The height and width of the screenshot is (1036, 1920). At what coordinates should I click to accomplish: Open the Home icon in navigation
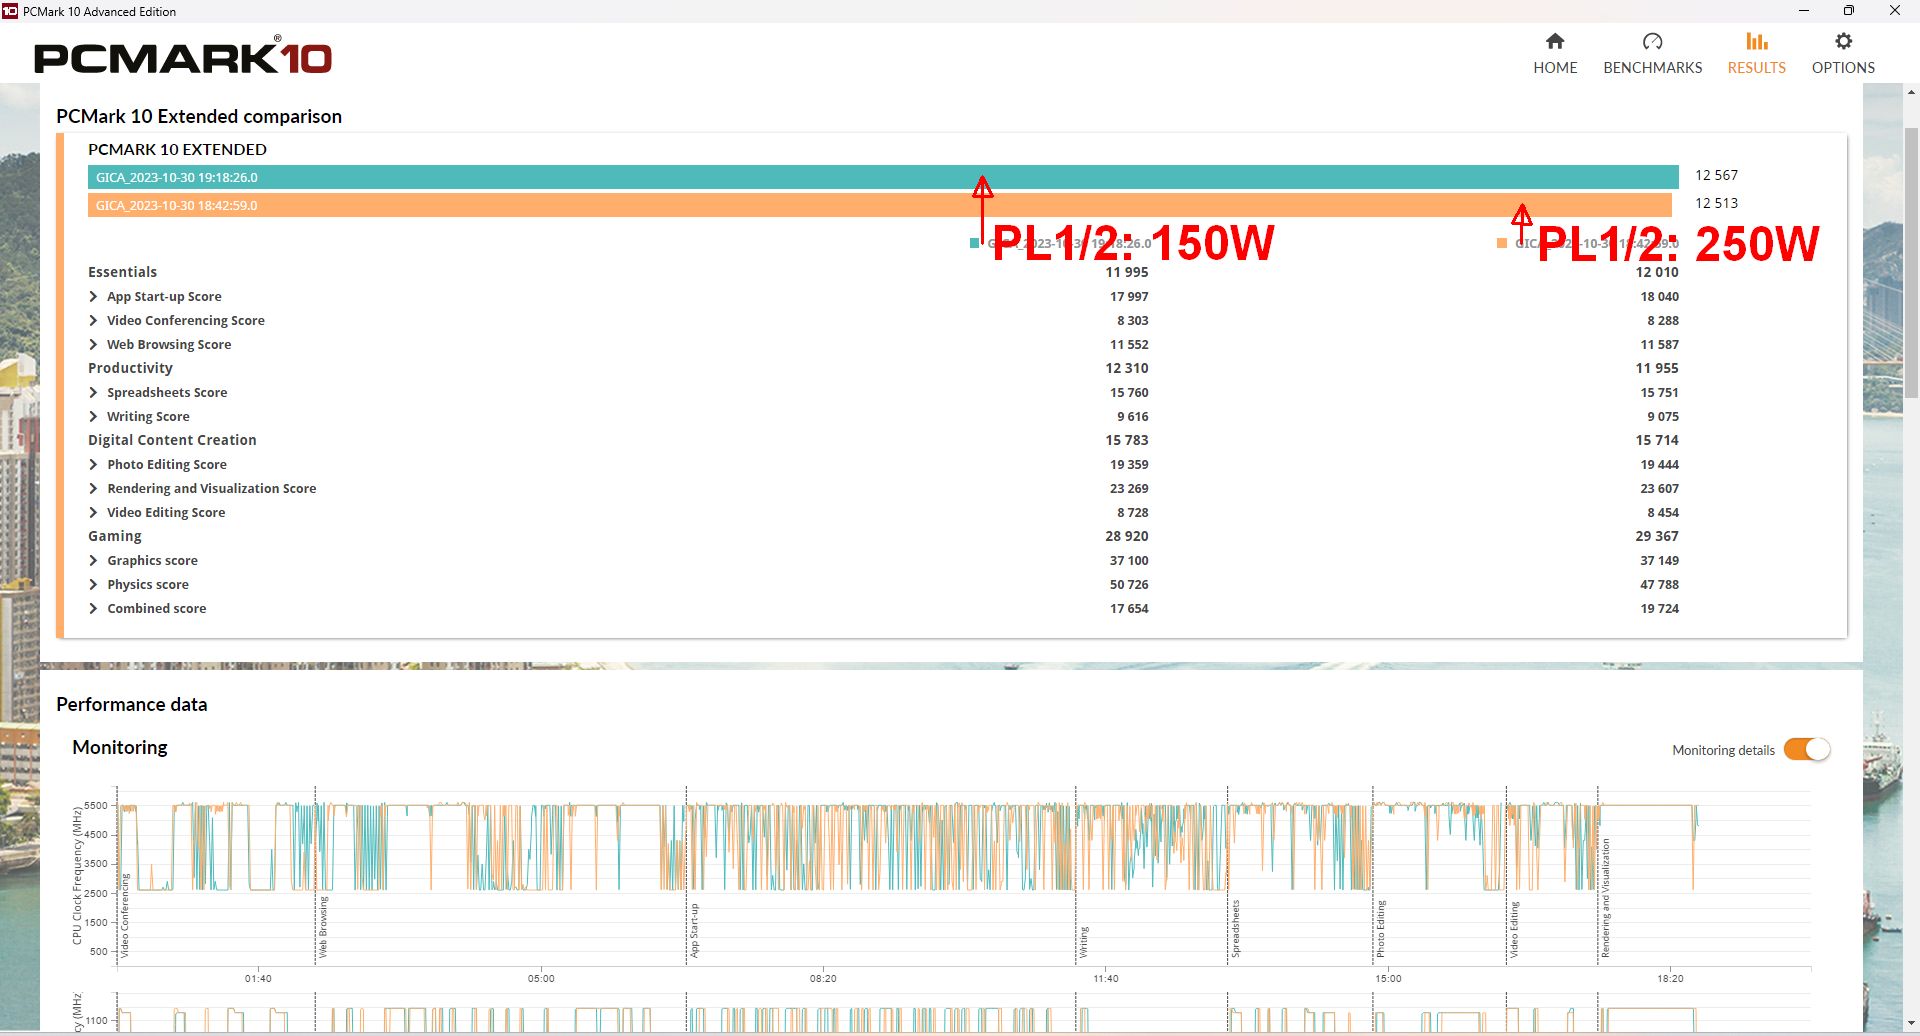coord(1555,41)
